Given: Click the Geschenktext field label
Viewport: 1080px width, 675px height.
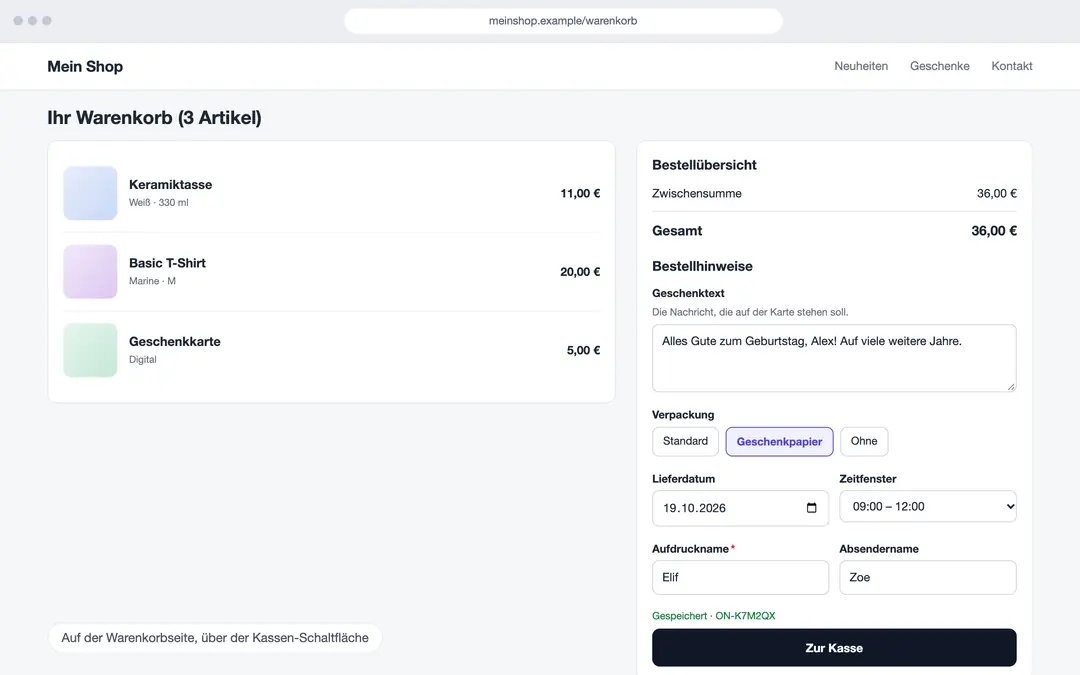Looking at the screenshot, I should pyautogui.click(x=688, y=293).
